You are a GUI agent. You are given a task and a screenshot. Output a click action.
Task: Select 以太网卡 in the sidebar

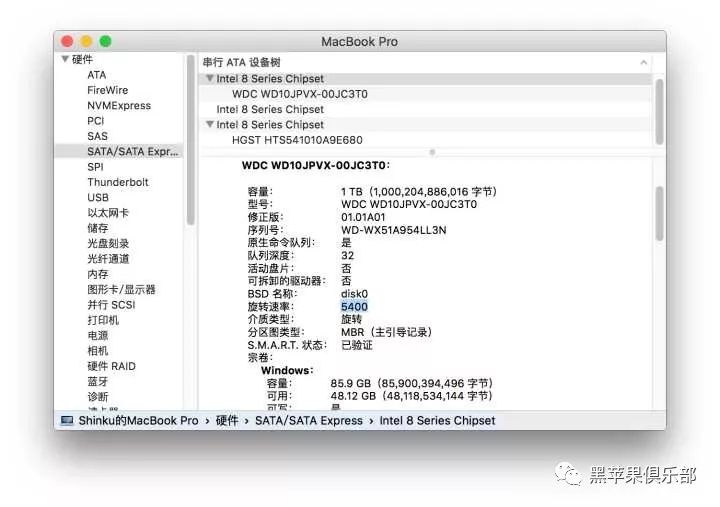(108, 213)
